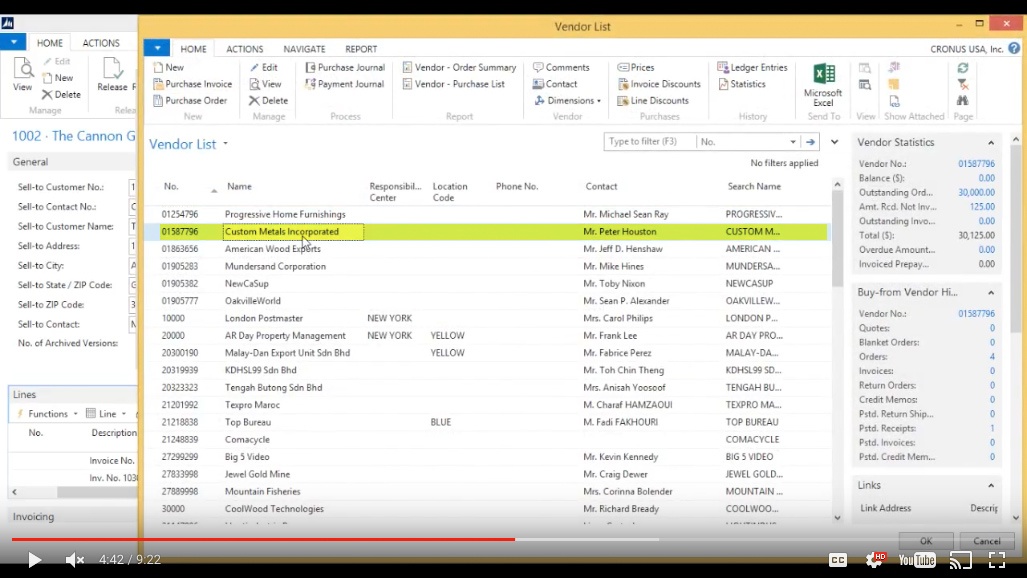Open Ledger Entries
This screenshot has width=1027, height=578.
pyautogui.click(x=753, y=67)
